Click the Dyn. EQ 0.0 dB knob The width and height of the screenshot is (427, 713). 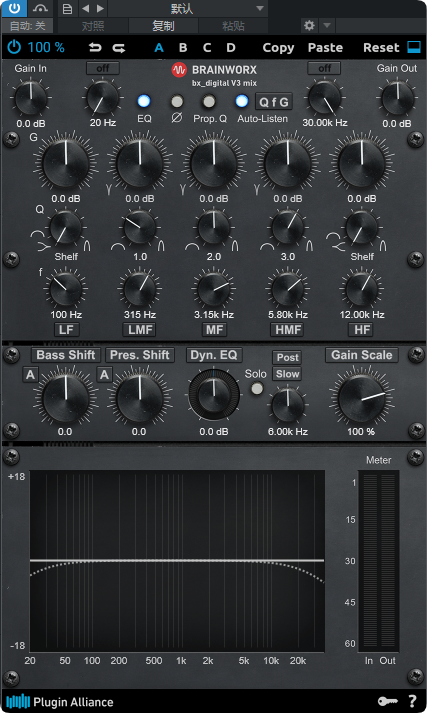pyautogui.click(x=214, y=394)
